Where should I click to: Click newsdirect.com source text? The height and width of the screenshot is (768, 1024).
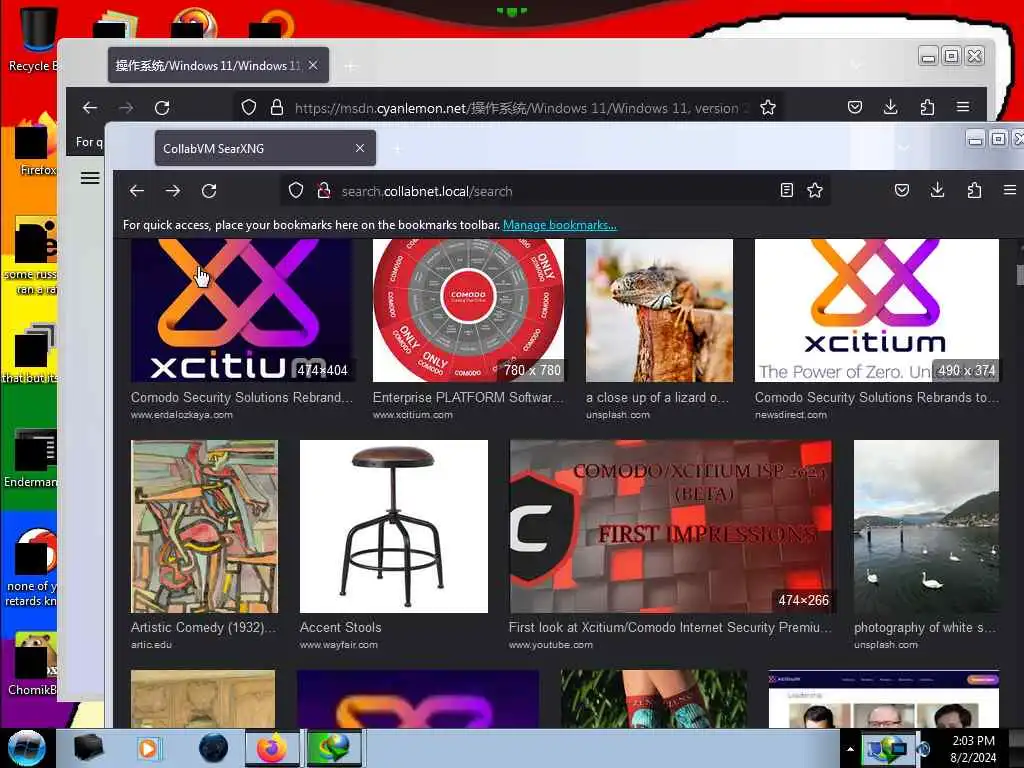pos(790,415)
